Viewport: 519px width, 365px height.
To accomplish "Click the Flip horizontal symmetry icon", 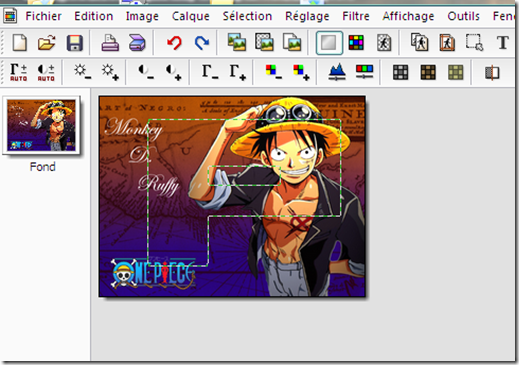I will (492, 72).
